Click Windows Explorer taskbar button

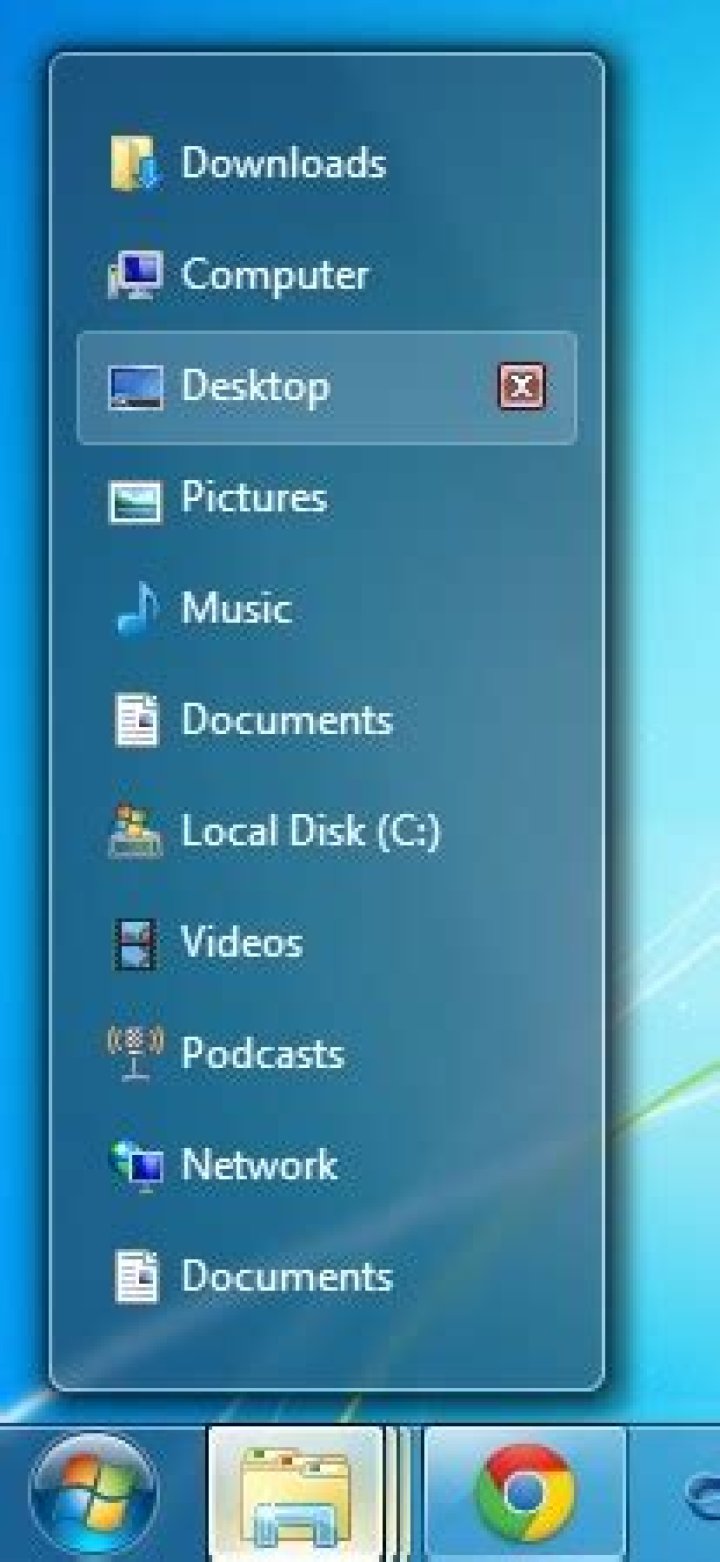(x=295, y=1494)
